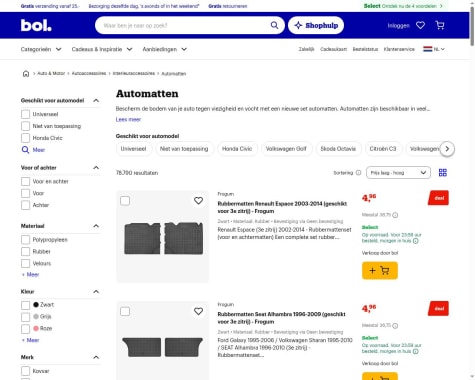
Task: Open the Aanbiedingen dropdown
Action: point(165,49)
